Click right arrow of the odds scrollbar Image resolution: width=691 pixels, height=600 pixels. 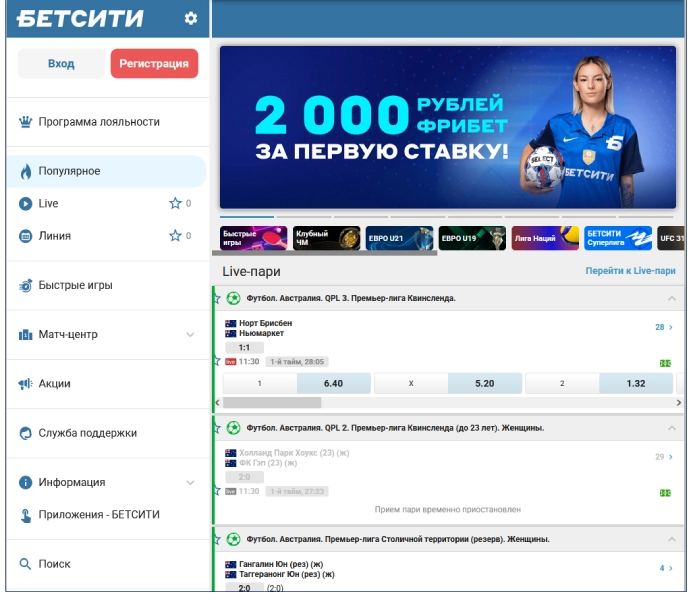[x=679, y=403]
